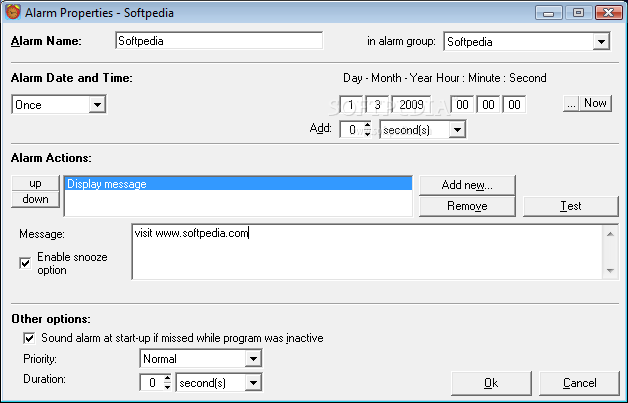Click the Duration value input field
Viewport: 628px width, 403px height.
[152, 383]
